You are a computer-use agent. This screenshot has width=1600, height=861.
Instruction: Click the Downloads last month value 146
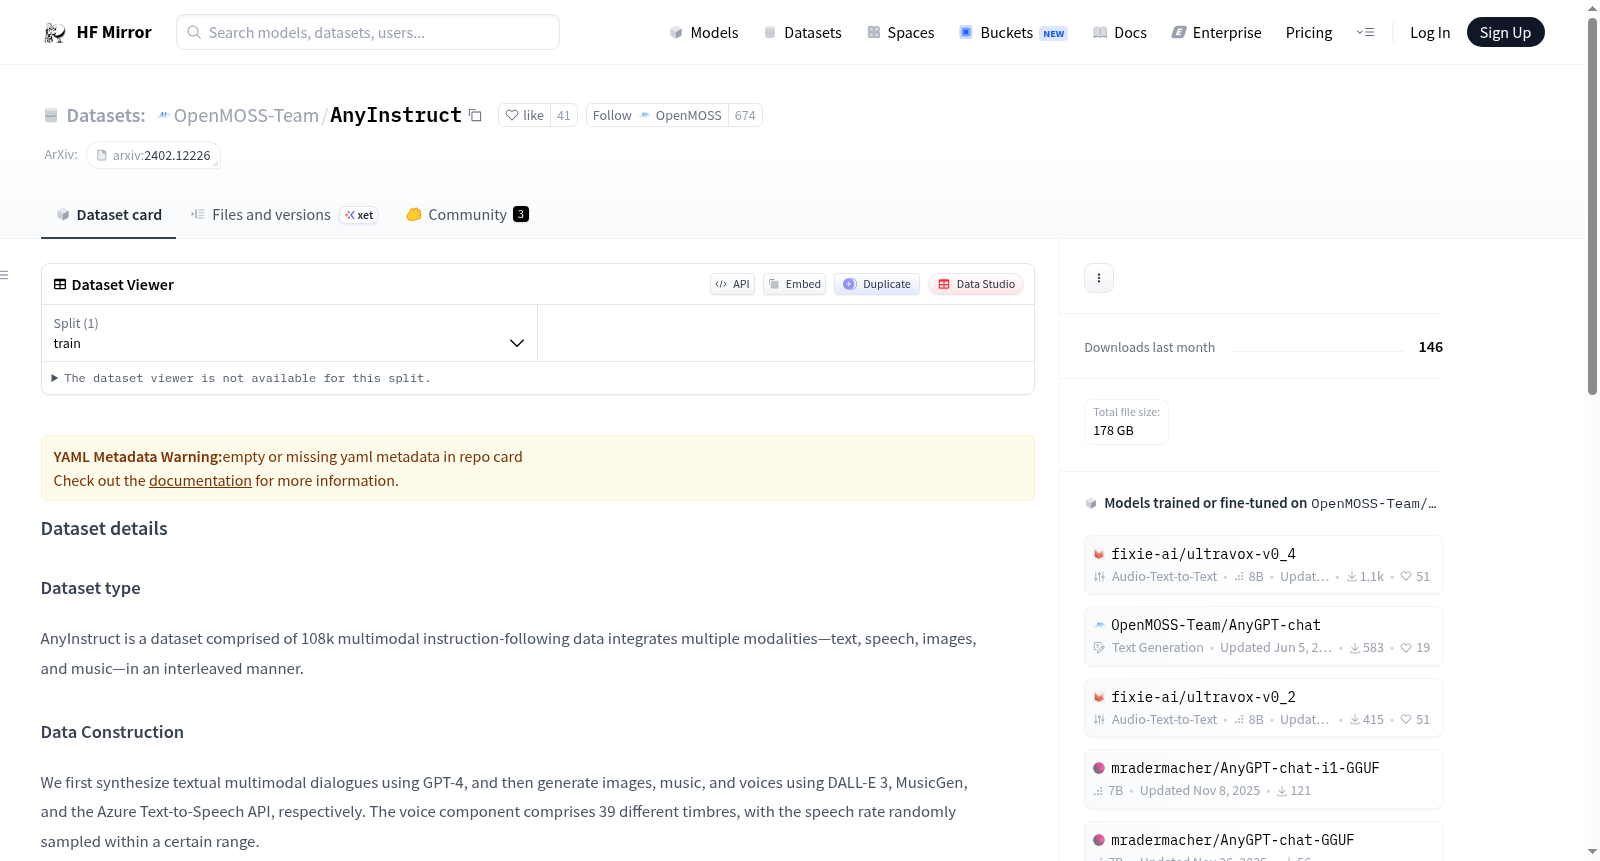click(1431, 348)
